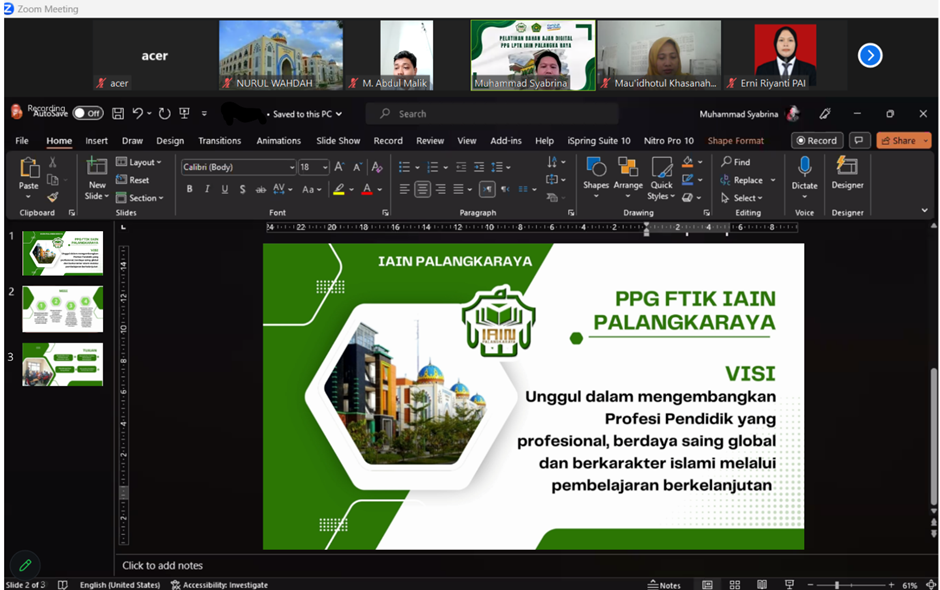Collapse the ribbon chevron
Image resolution: width=940 pixels, height=590 pixels.
coord(924,210)
